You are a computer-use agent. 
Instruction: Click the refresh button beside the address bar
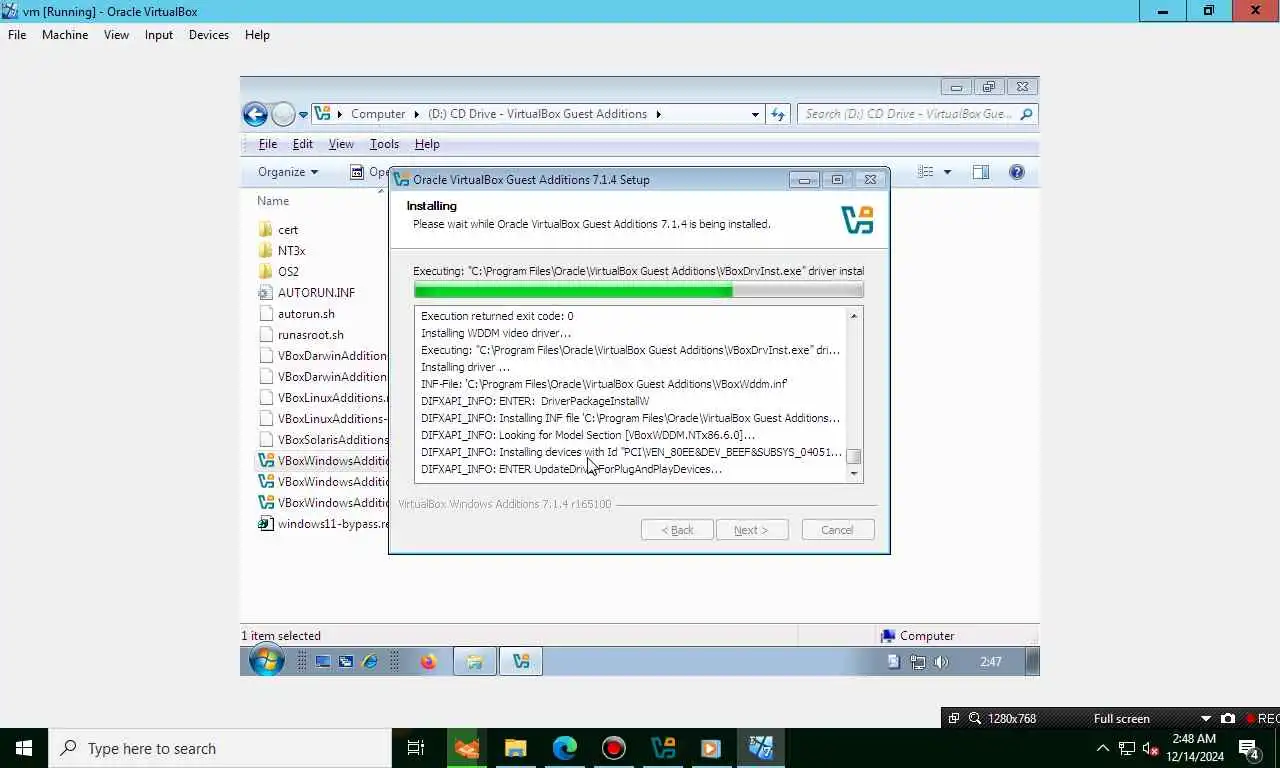778,114
